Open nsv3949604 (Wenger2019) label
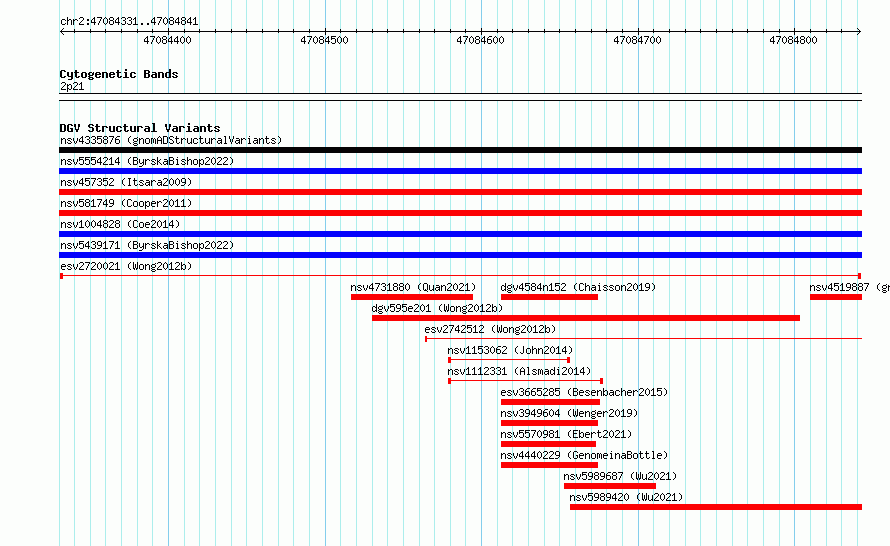The image size is (890, 546). [569, 413]
